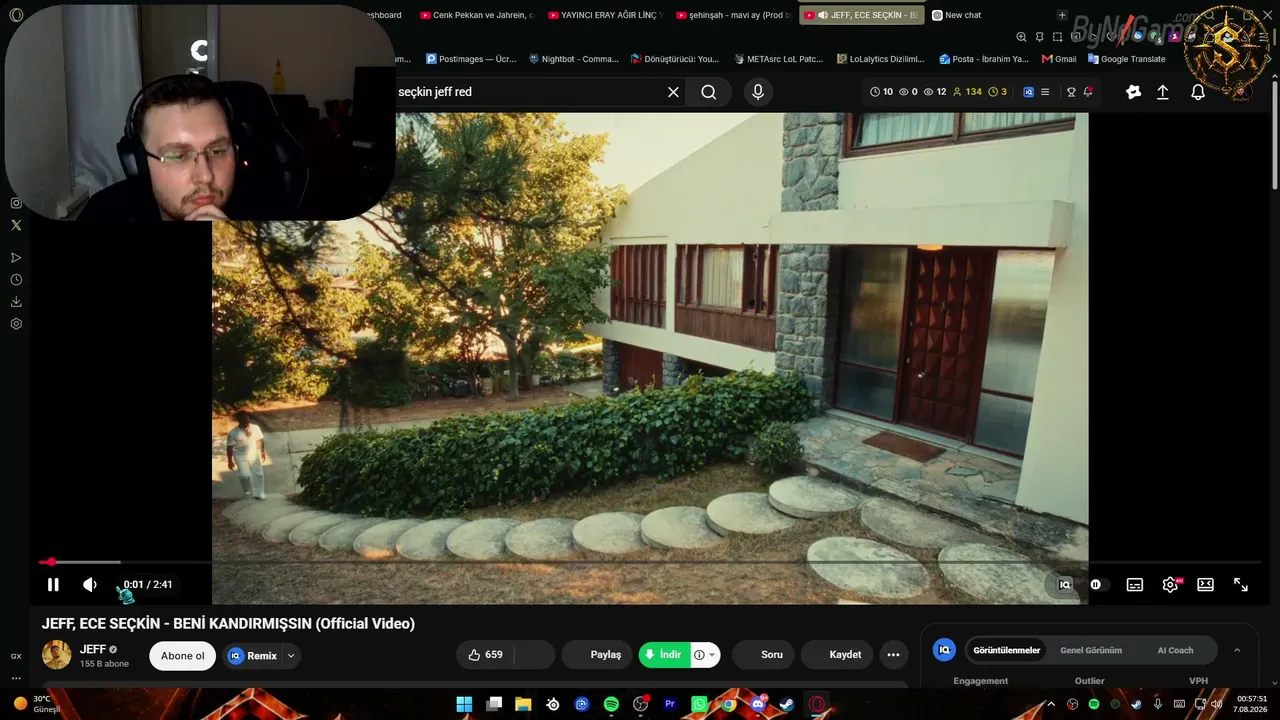1280x720 pixels.
Task: Click the vidIQ logo in the stats bar
Action: (x=1028, y=92)
